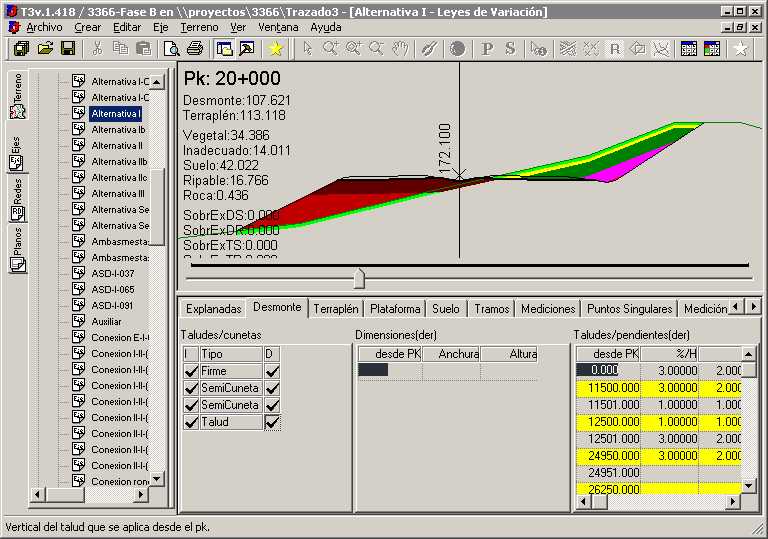The width and height of the screenshot is (768, 539).
Task: Open the Eje menu
Action: coord(160,27)
